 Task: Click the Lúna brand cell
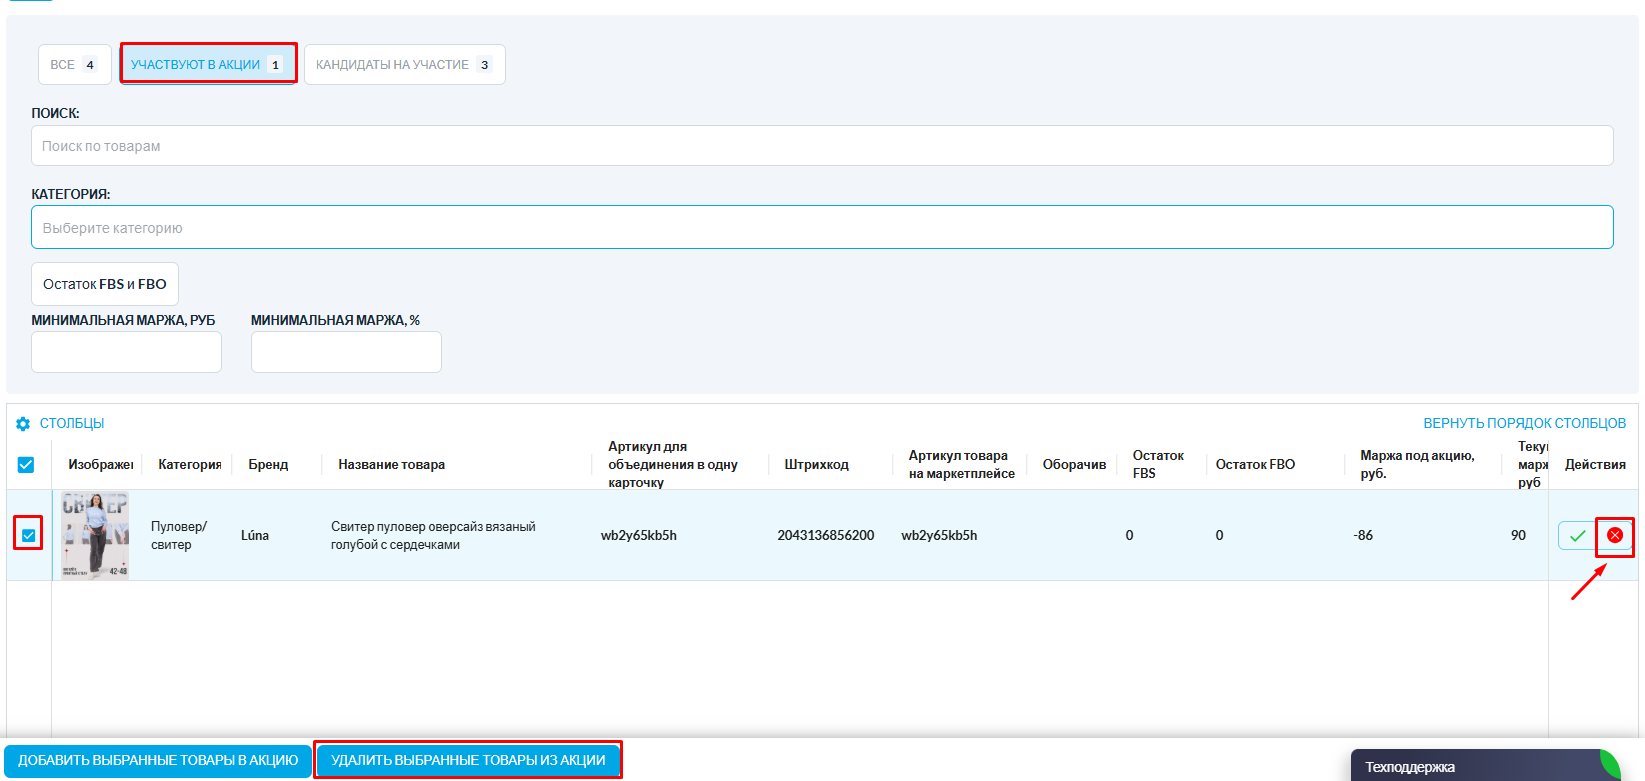pos(255,536)
